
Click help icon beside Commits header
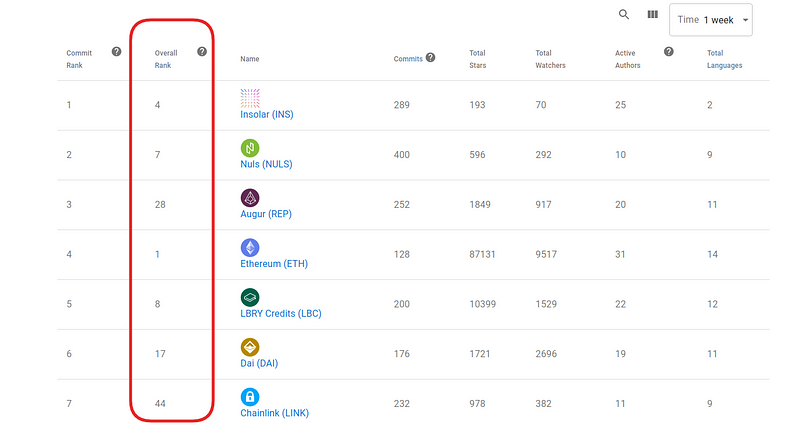tap(431, 58)
